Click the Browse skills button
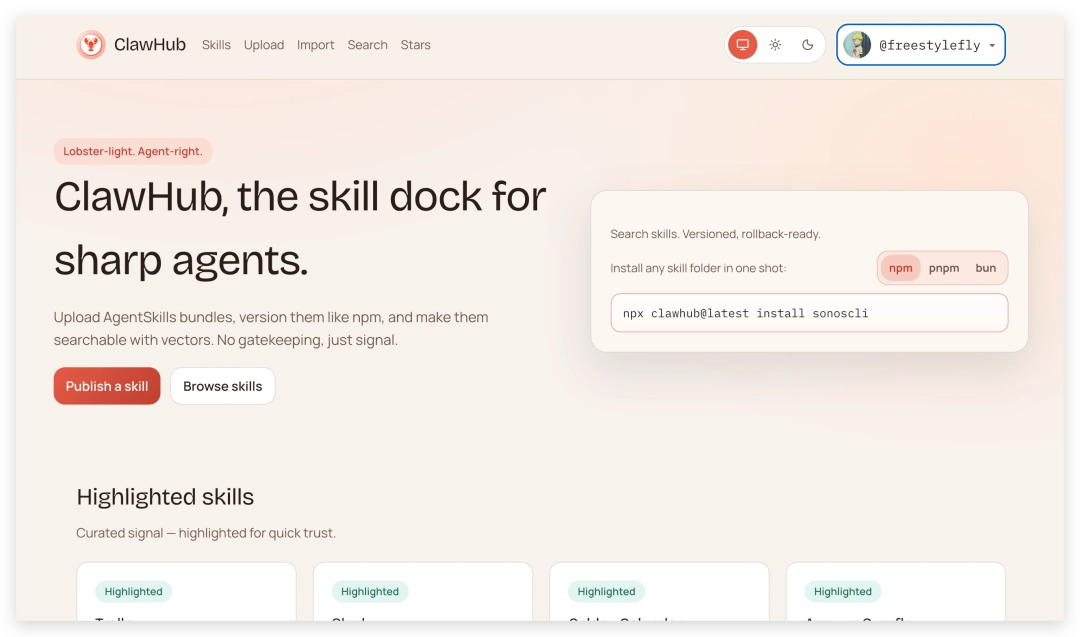Image resolution: width=1080 pixels, height=637 pixels. (222, 386)
